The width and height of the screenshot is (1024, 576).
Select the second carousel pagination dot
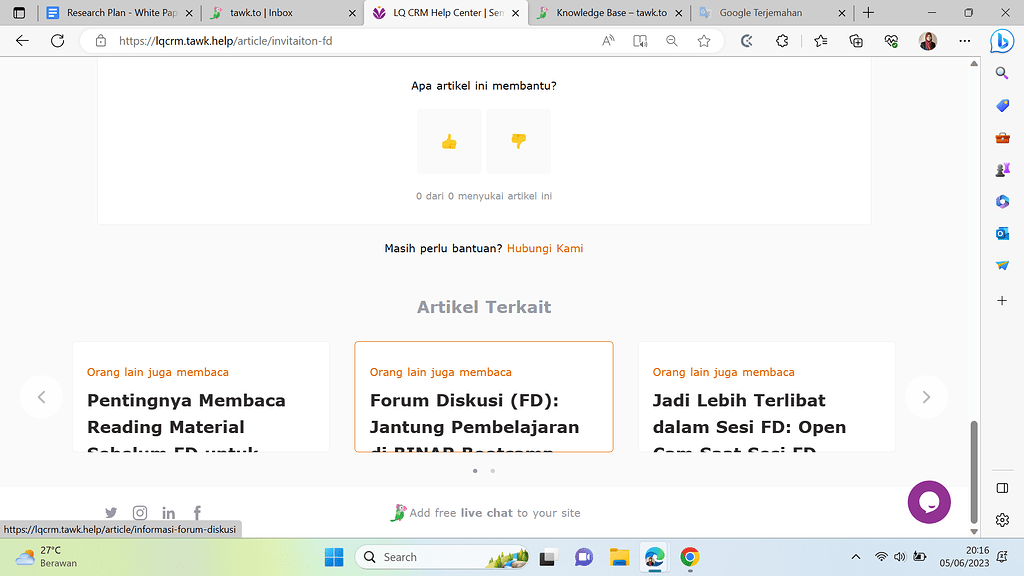point(492,470)
